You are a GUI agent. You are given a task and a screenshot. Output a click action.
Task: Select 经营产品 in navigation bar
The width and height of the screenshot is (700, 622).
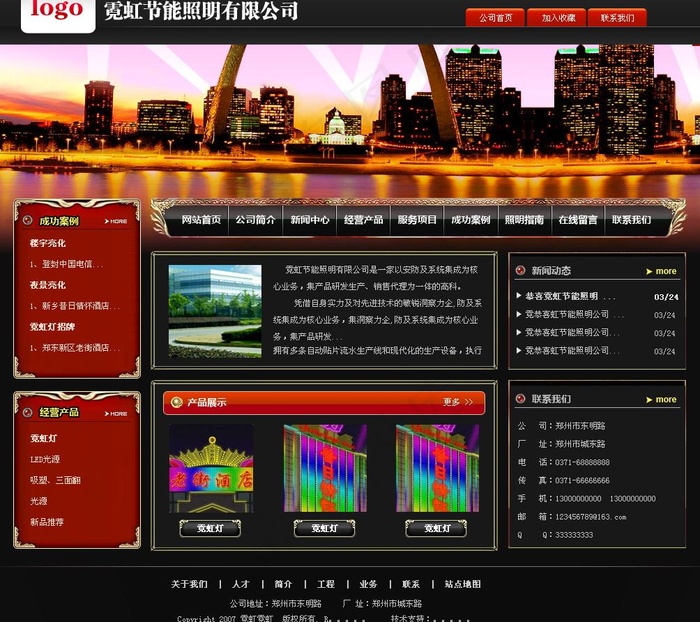363,220
